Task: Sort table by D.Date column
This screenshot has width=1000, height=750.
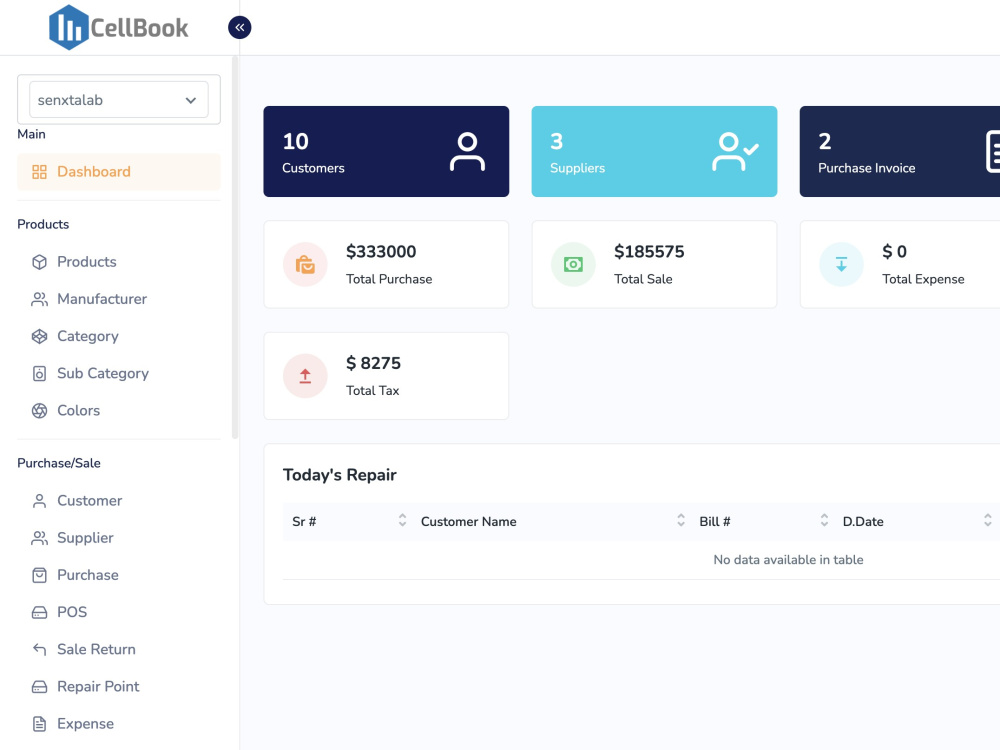Action: [916, 521]
